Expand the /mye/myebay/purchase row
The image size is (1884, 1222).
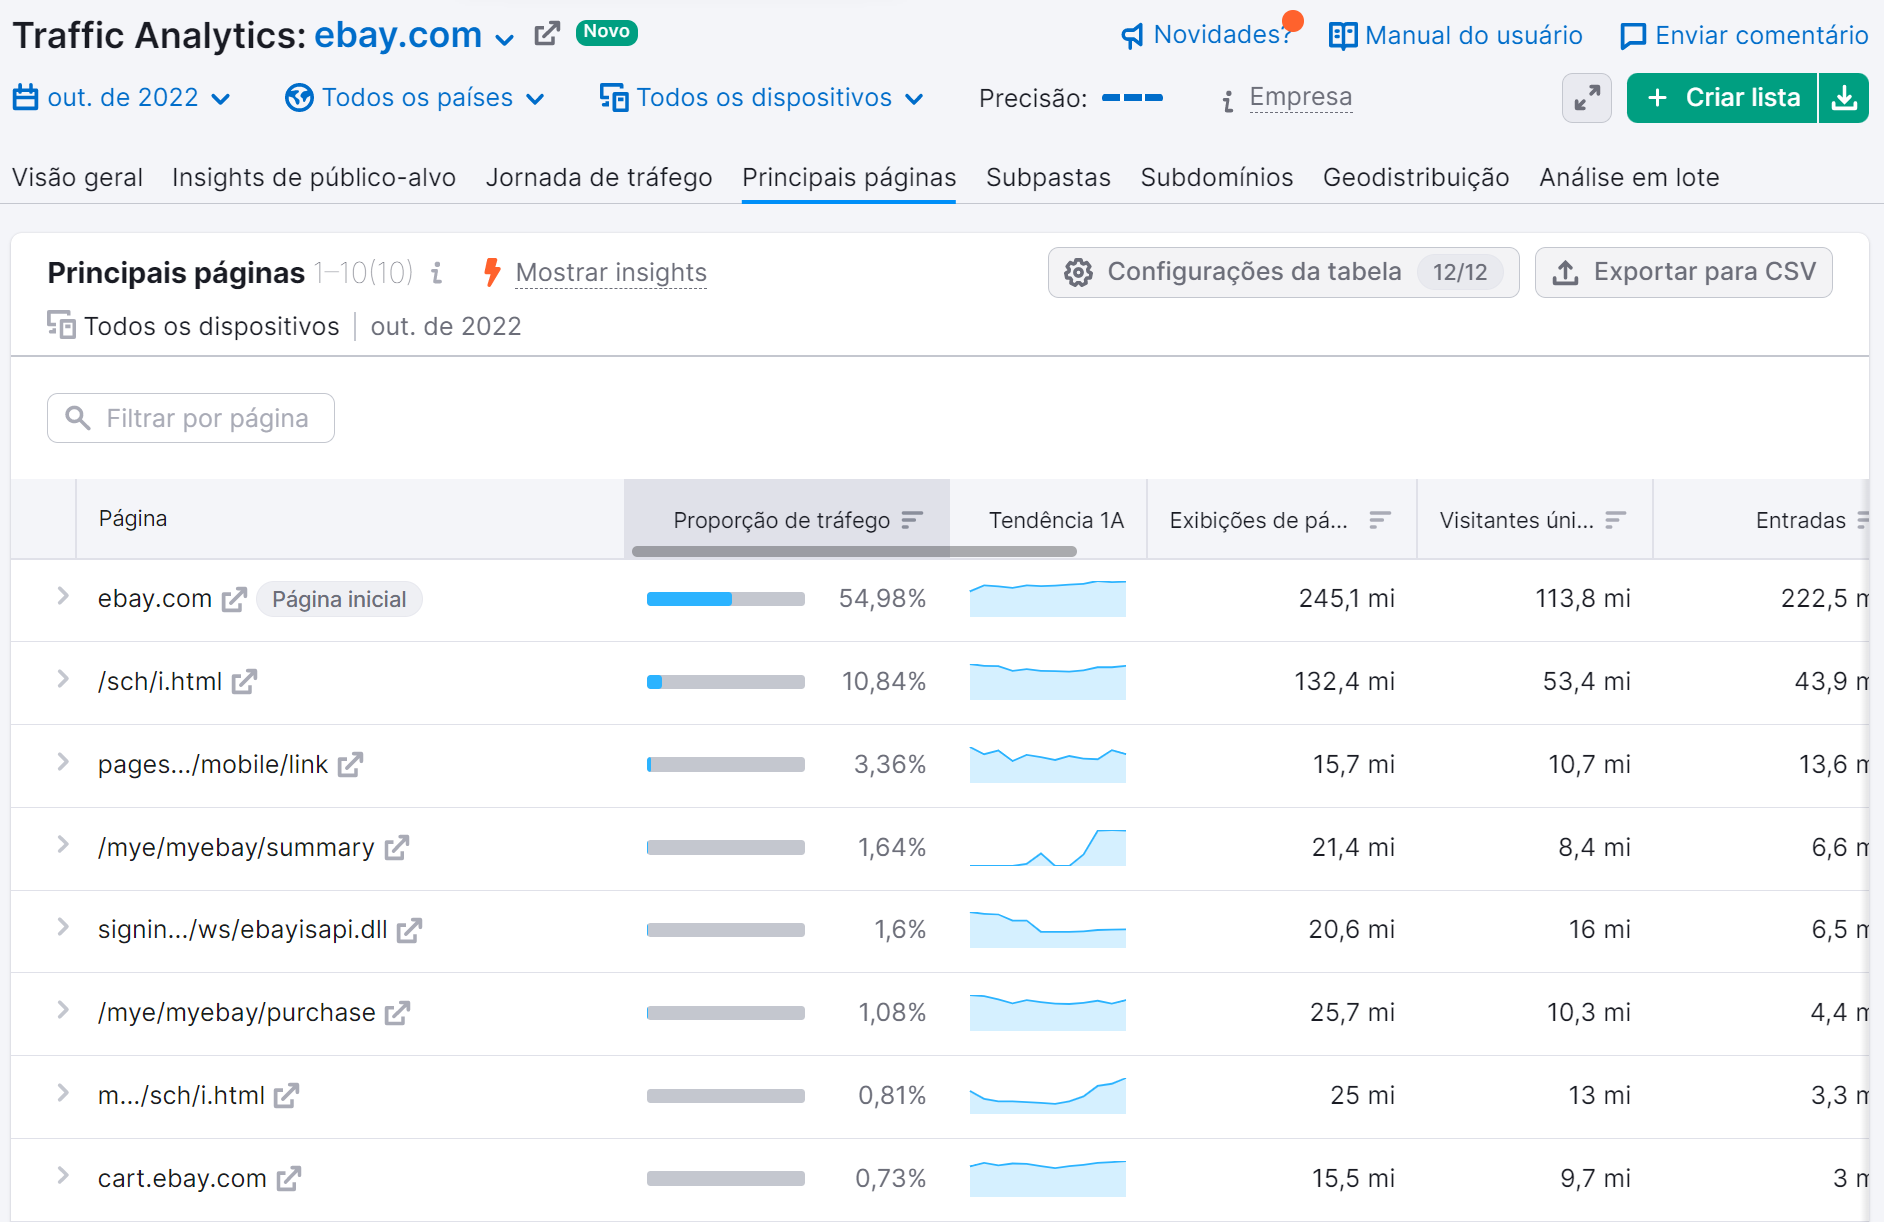click(x=63, y=1010)
